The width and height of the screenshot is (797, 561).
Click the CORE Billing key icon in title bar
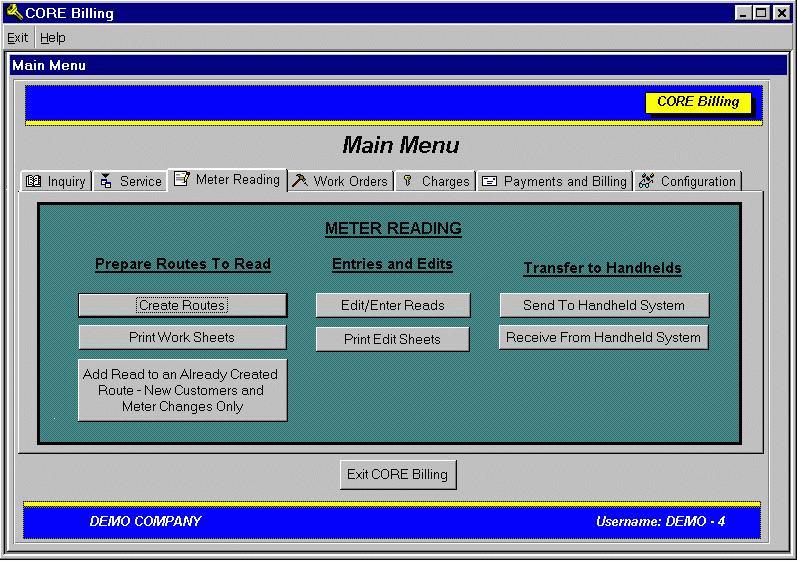point(14,12)
